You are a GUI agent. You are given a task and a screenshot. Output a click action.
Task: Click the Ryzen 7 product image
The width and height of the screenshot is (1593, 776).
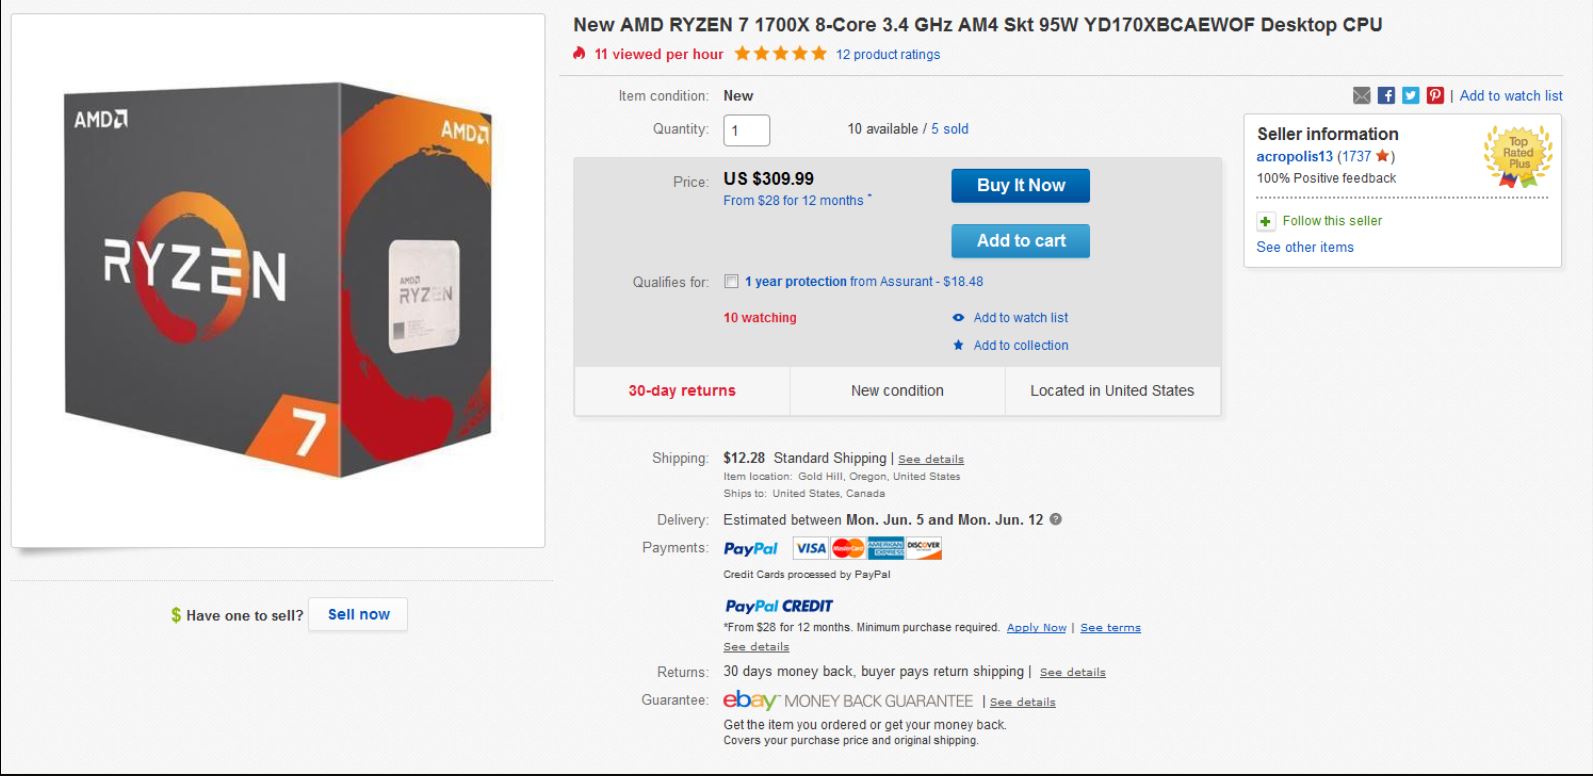278,281
